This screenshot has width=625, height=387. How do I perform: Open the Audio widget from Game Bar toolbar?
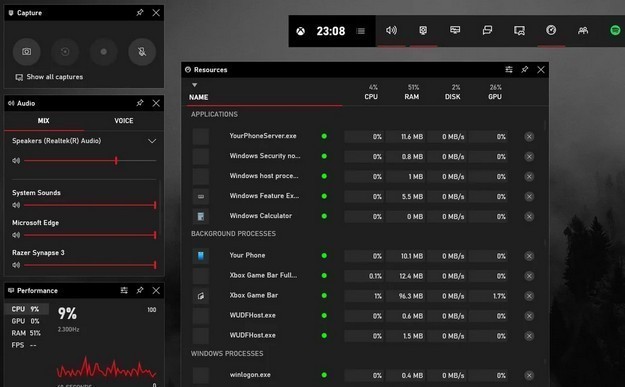click(391, 30)
